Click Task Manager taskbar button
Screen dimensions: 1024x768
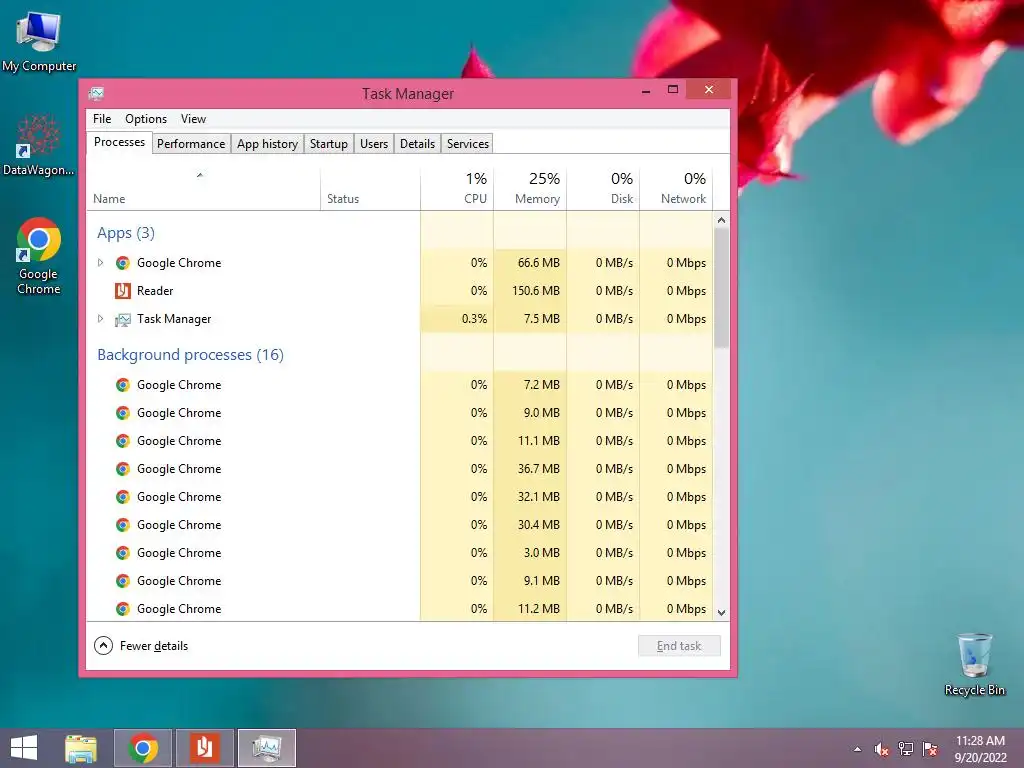tap(266, 748)
